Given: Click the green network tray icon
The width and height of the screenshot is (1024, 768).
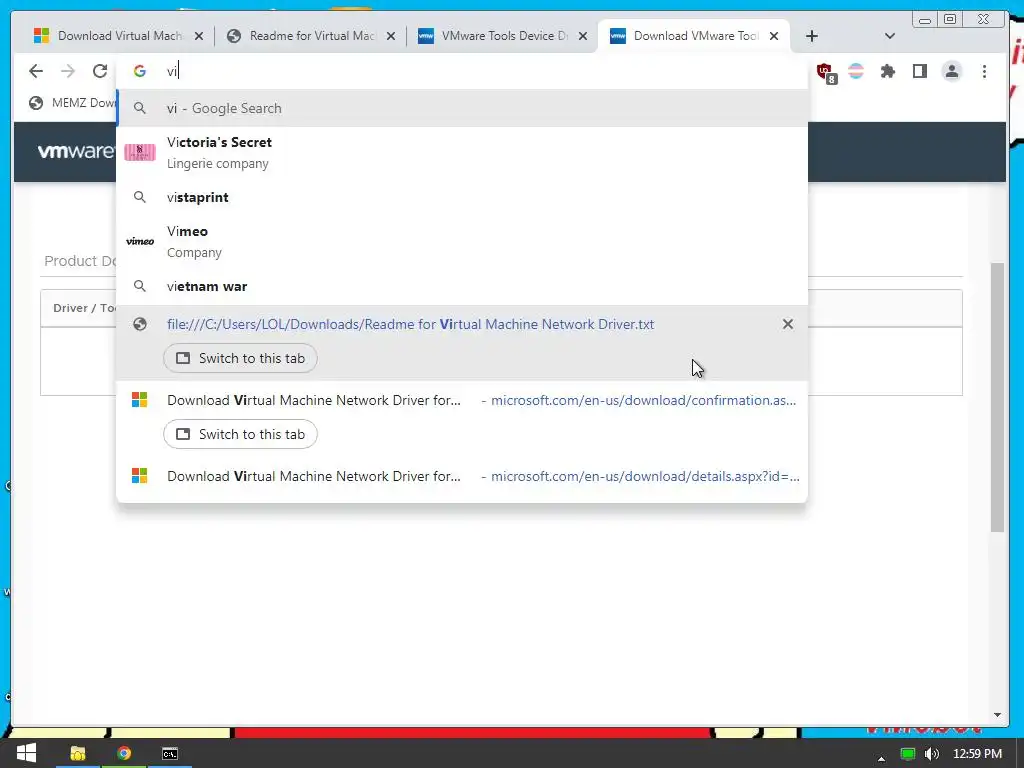Looking at the screenshot, I should (907, 754).
